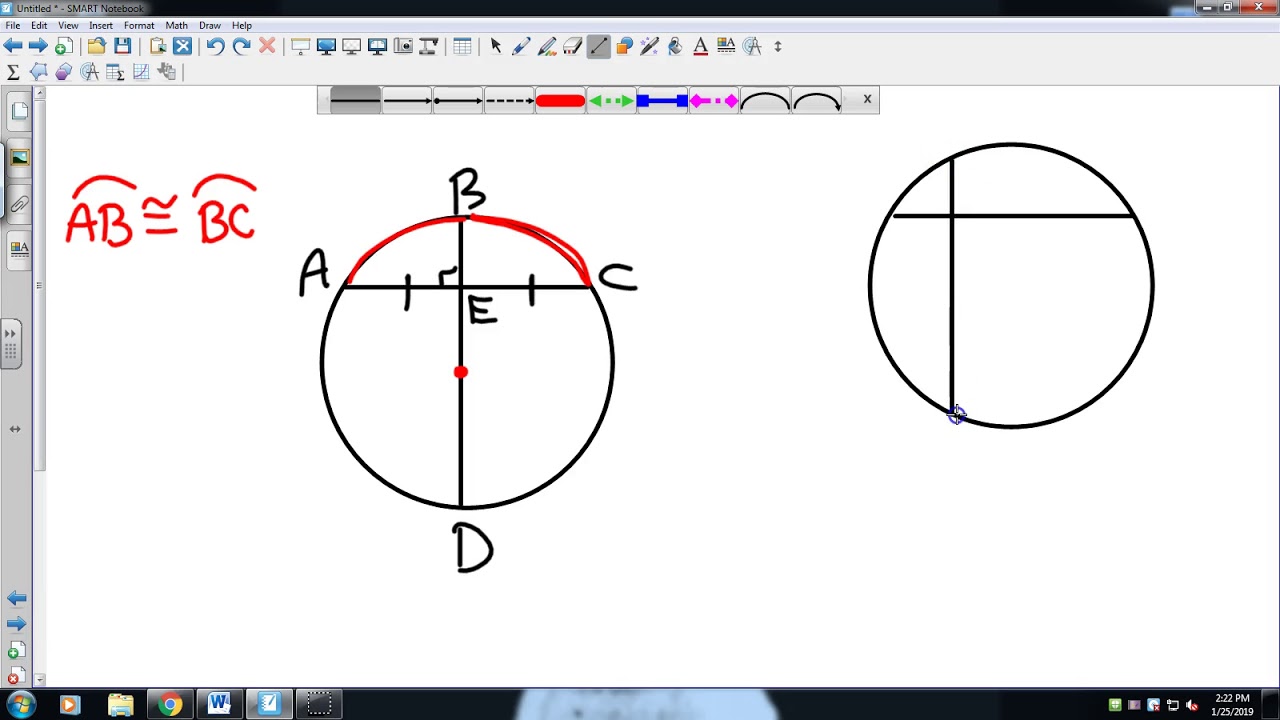
Task: Open the Insert menu
Action: (101, 25)
